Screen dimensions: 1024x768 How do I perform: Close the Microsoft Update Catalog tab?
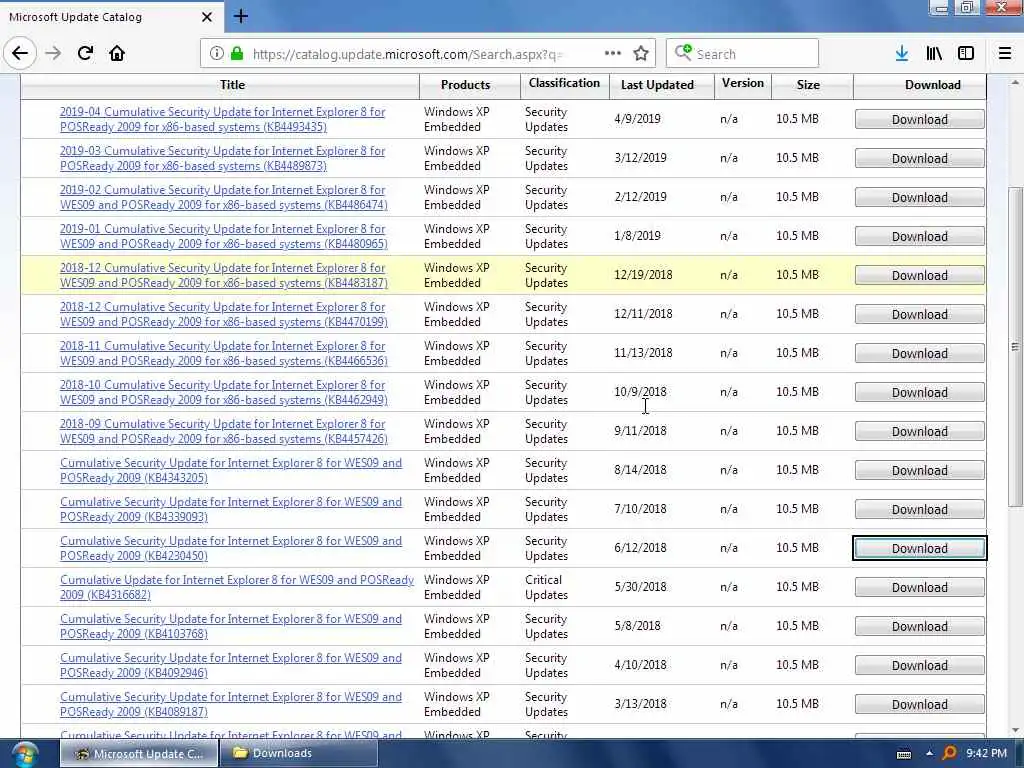[207, 17]
